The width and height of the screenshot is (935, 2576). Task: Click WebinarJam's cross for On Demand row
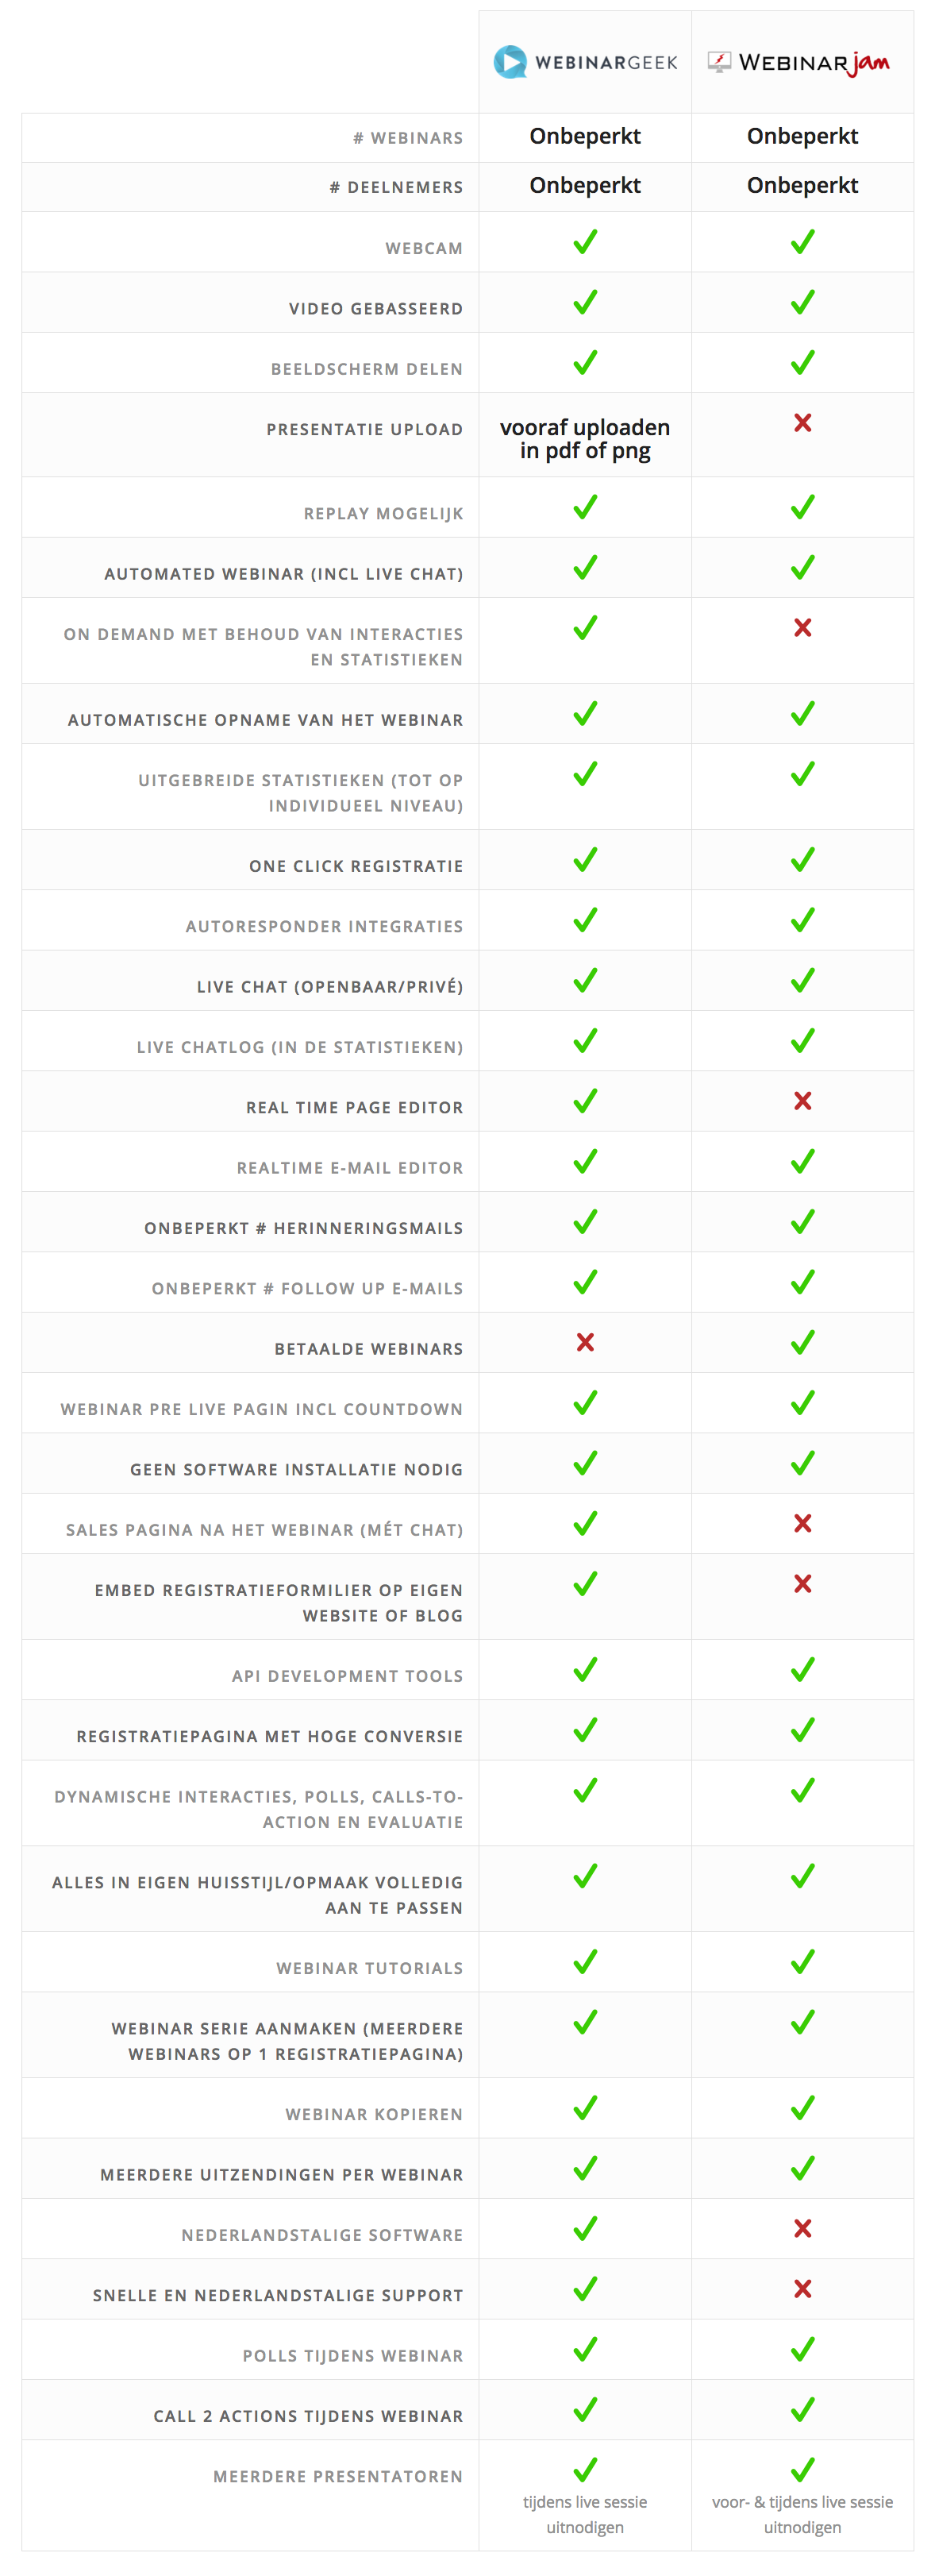click(802, 627)
